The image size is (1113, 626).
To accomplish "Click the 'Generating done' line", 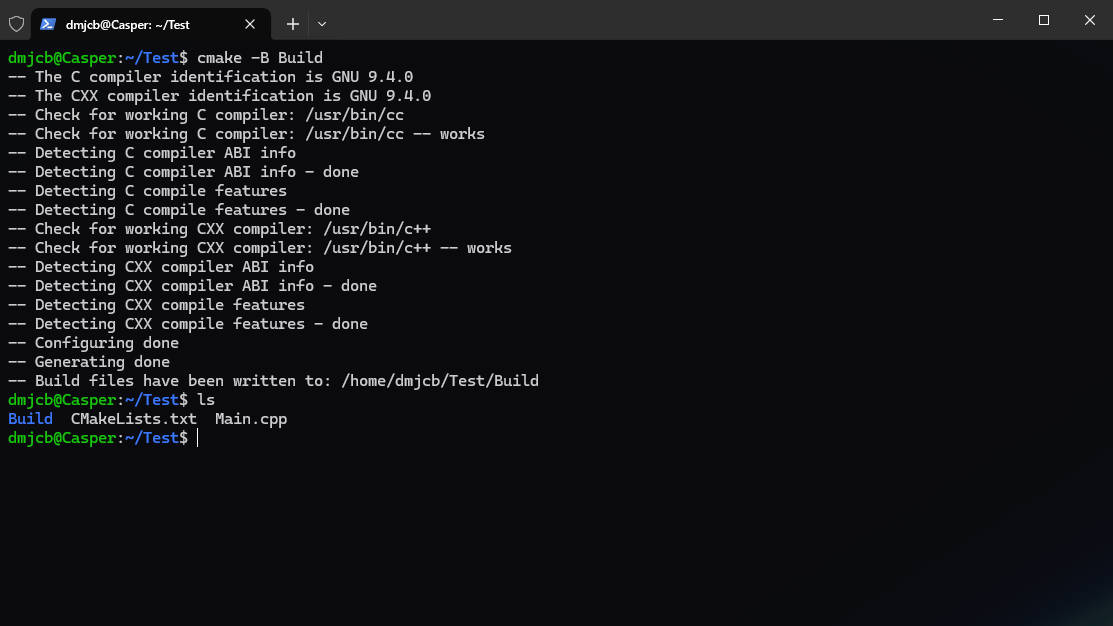I will (x=89, y=362).
